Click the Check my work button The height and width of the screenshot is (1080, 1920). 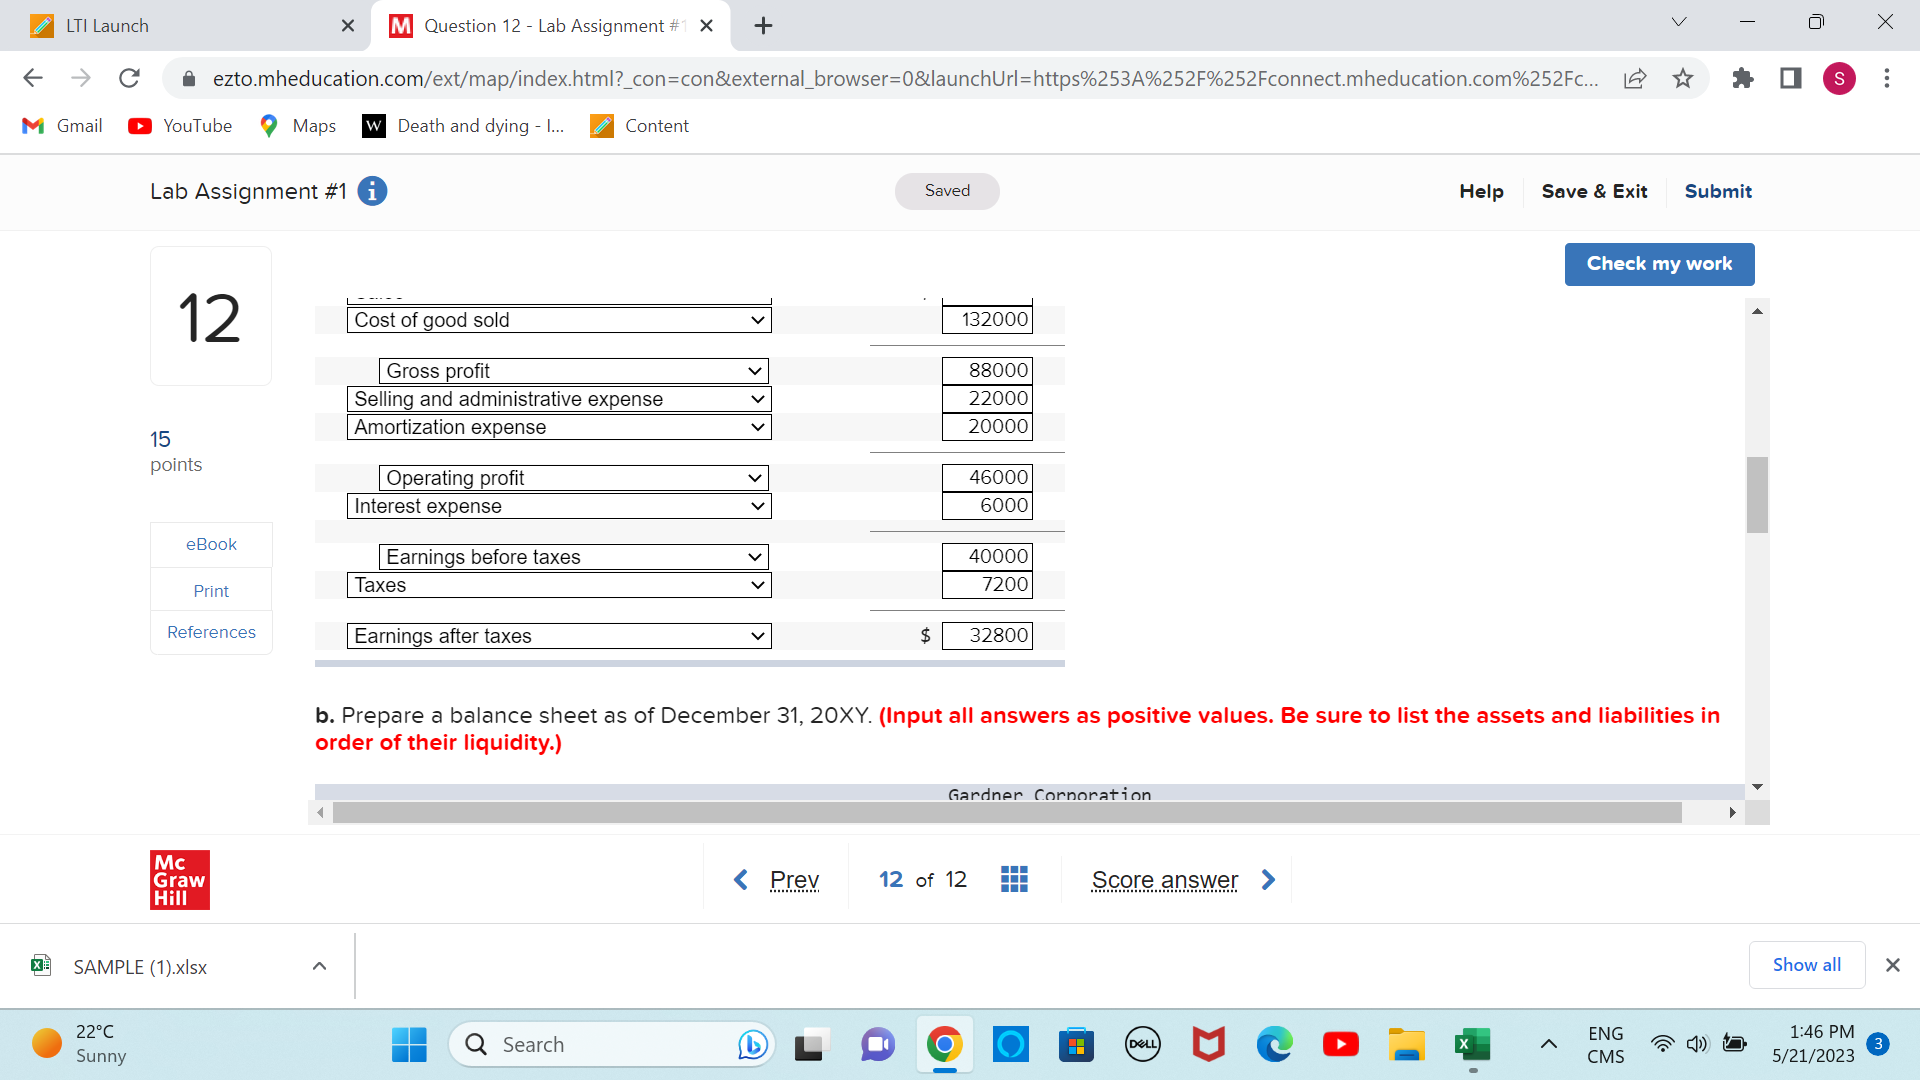coord(1659,264)
